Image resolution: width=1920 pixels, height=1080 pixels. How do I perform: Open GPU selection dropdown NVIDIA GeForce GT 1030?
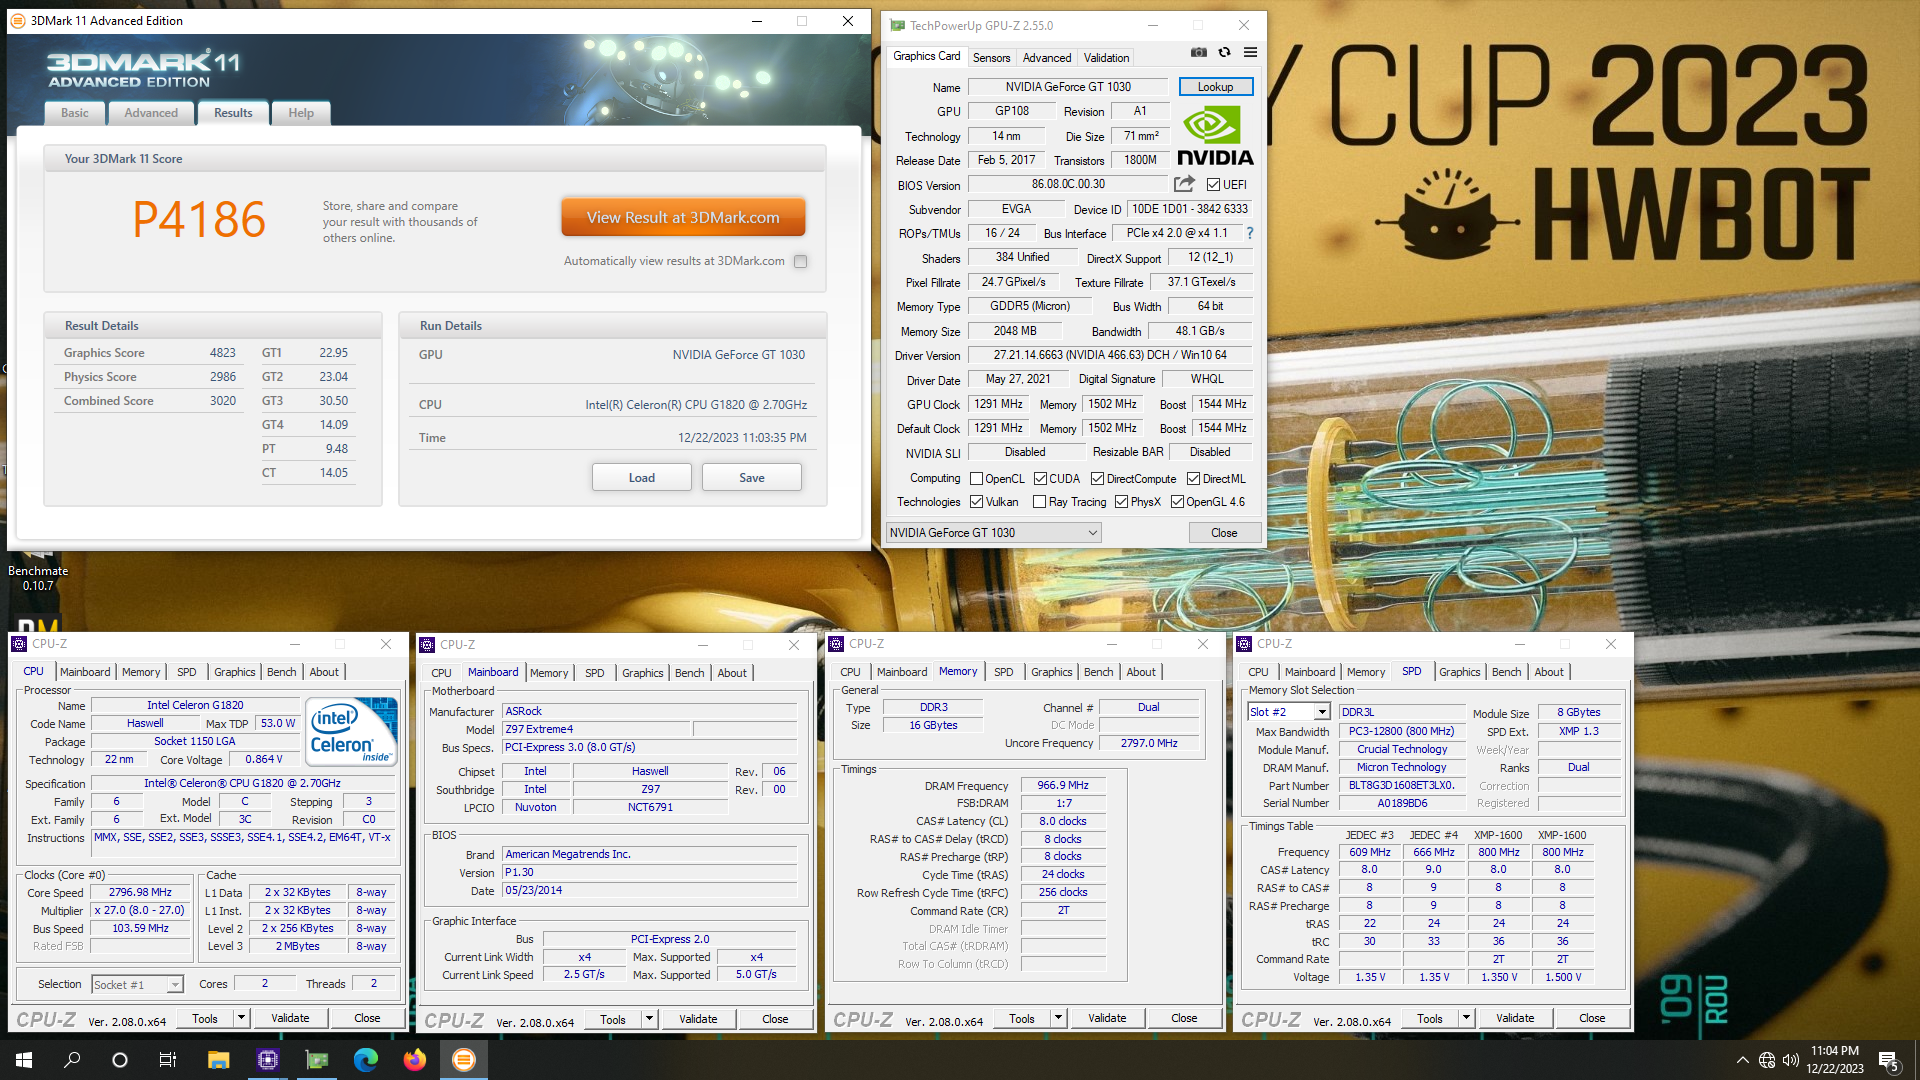tap(993, 533)
